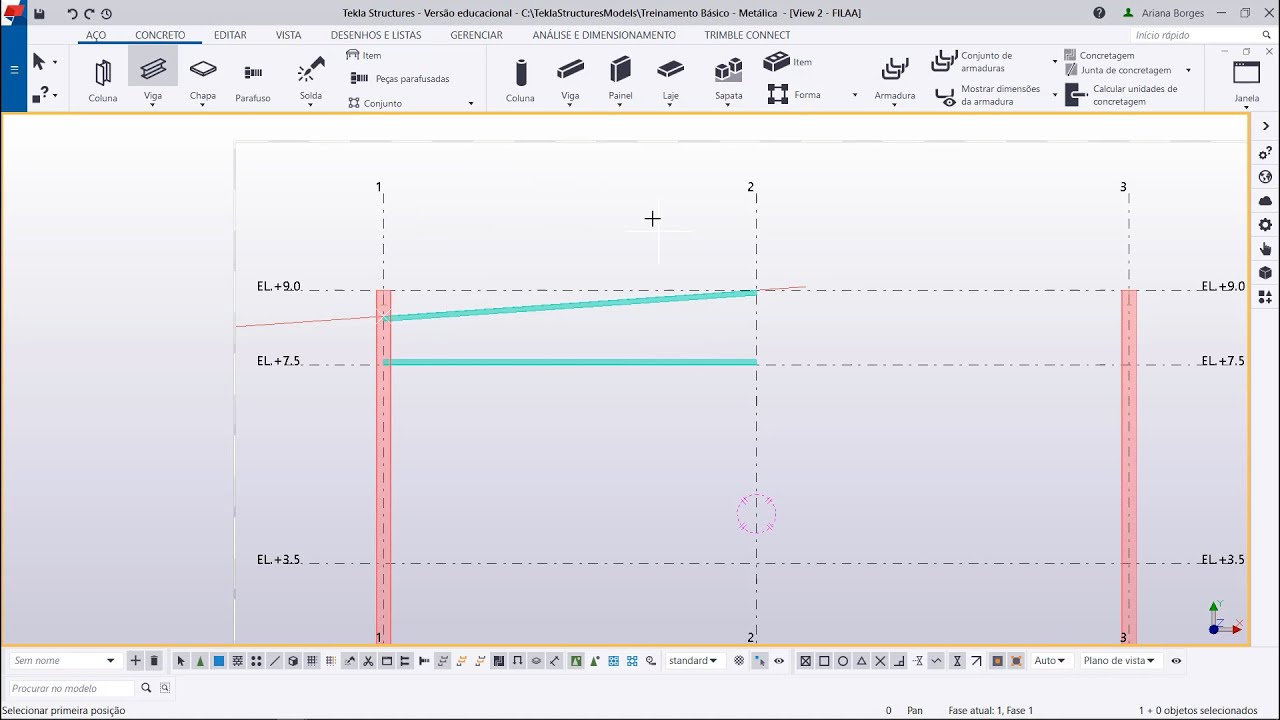Viewport: 1280px width, 720px height.
Task: Toggle the scissors select cuts switch
Action: click(x=368, y=661)
